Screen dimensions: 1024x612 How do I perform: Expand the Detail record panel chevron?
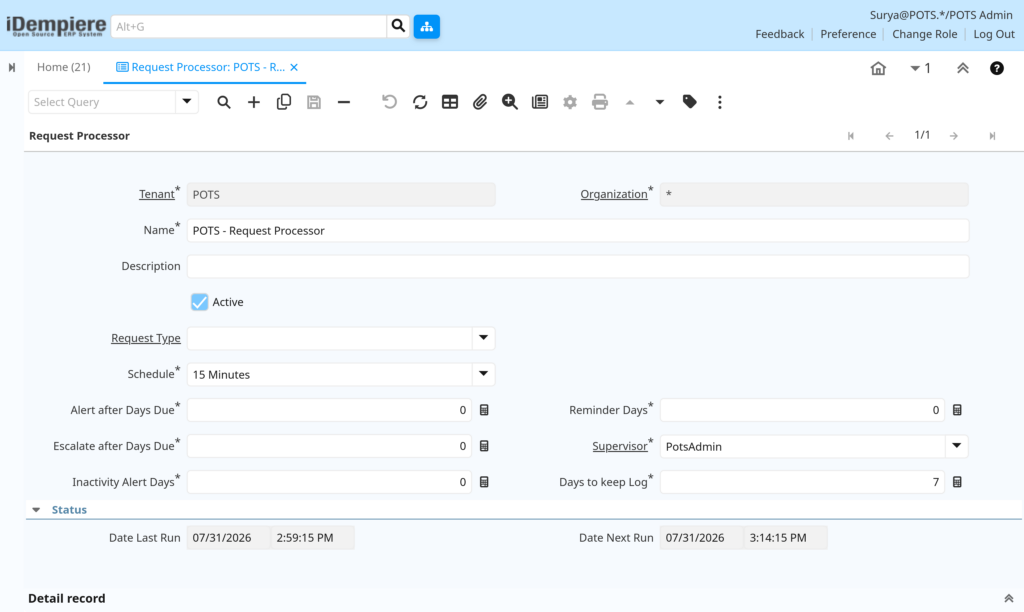pyautogui.click(x=1009, y=598)
